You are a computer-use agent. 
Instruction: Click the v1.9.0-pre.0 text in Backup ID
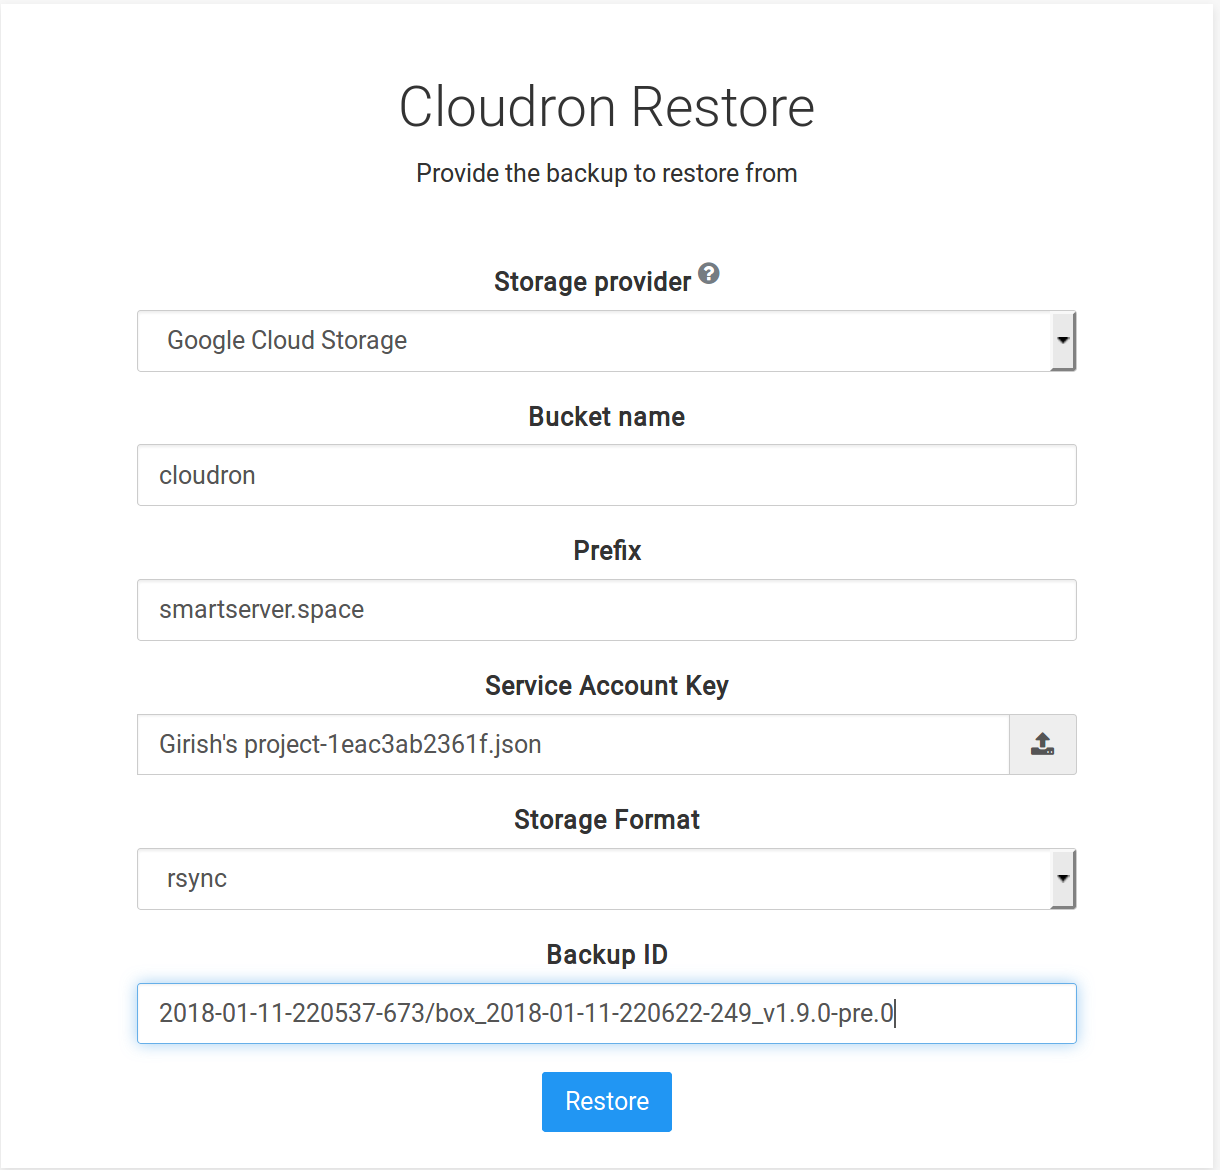click(828, 1014)
